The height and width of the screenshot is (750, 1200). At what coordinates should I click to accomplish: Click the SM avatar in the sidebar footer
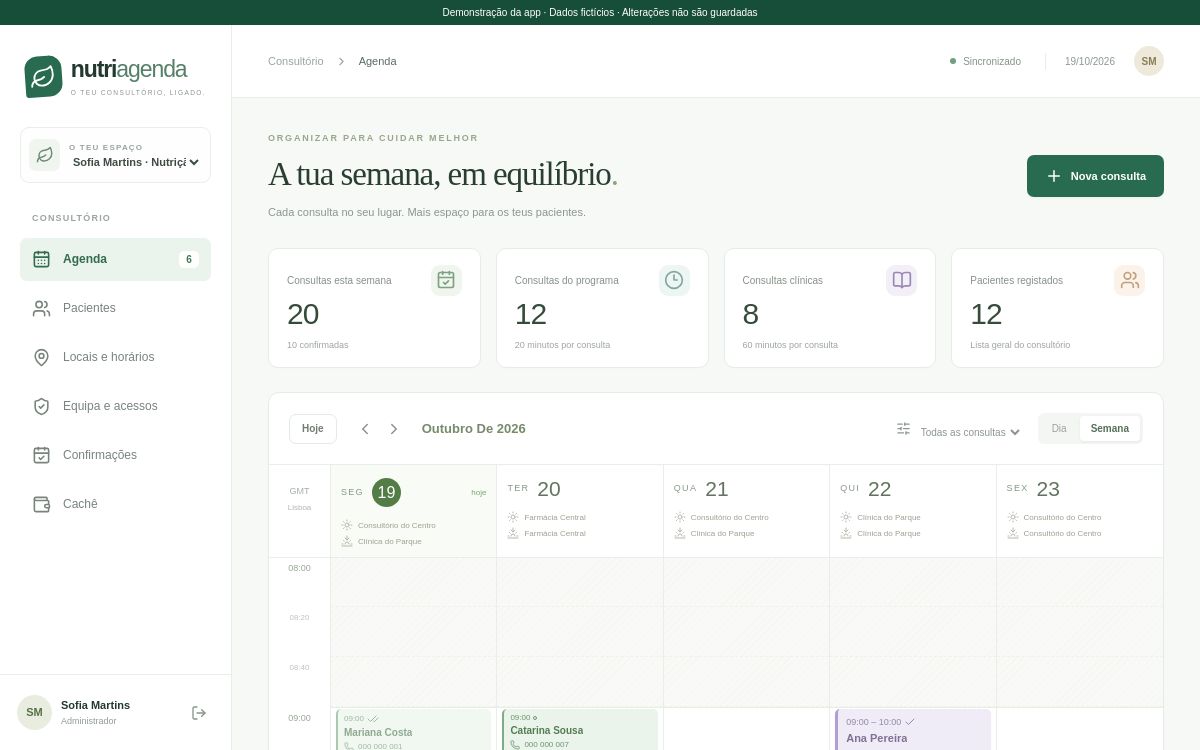[x=34, y=712]
